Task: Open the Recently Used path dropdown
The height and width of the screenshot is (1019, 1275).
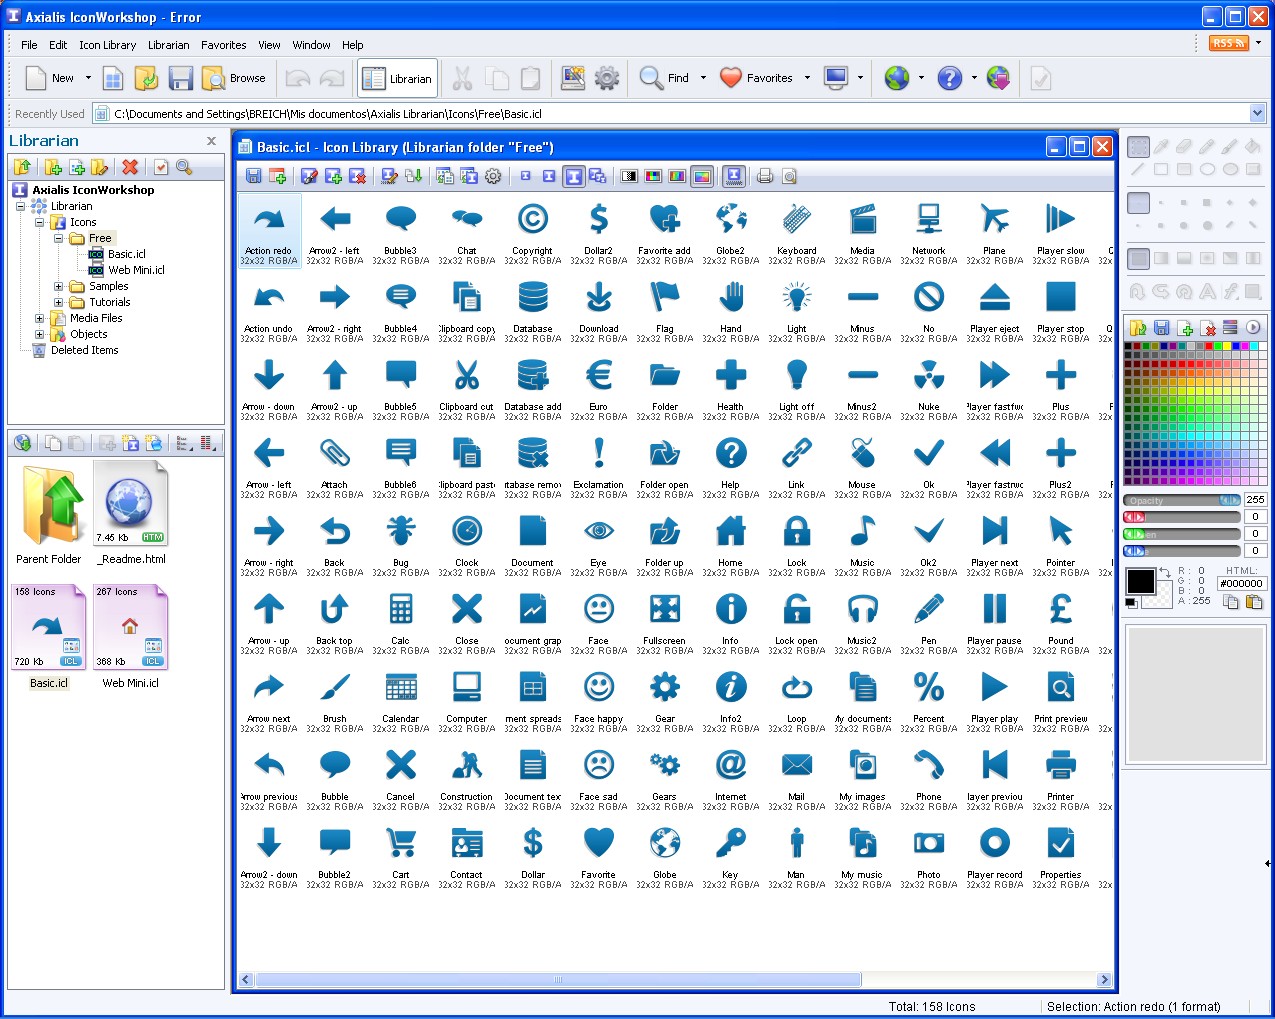Action: [x=1258, y=114]
